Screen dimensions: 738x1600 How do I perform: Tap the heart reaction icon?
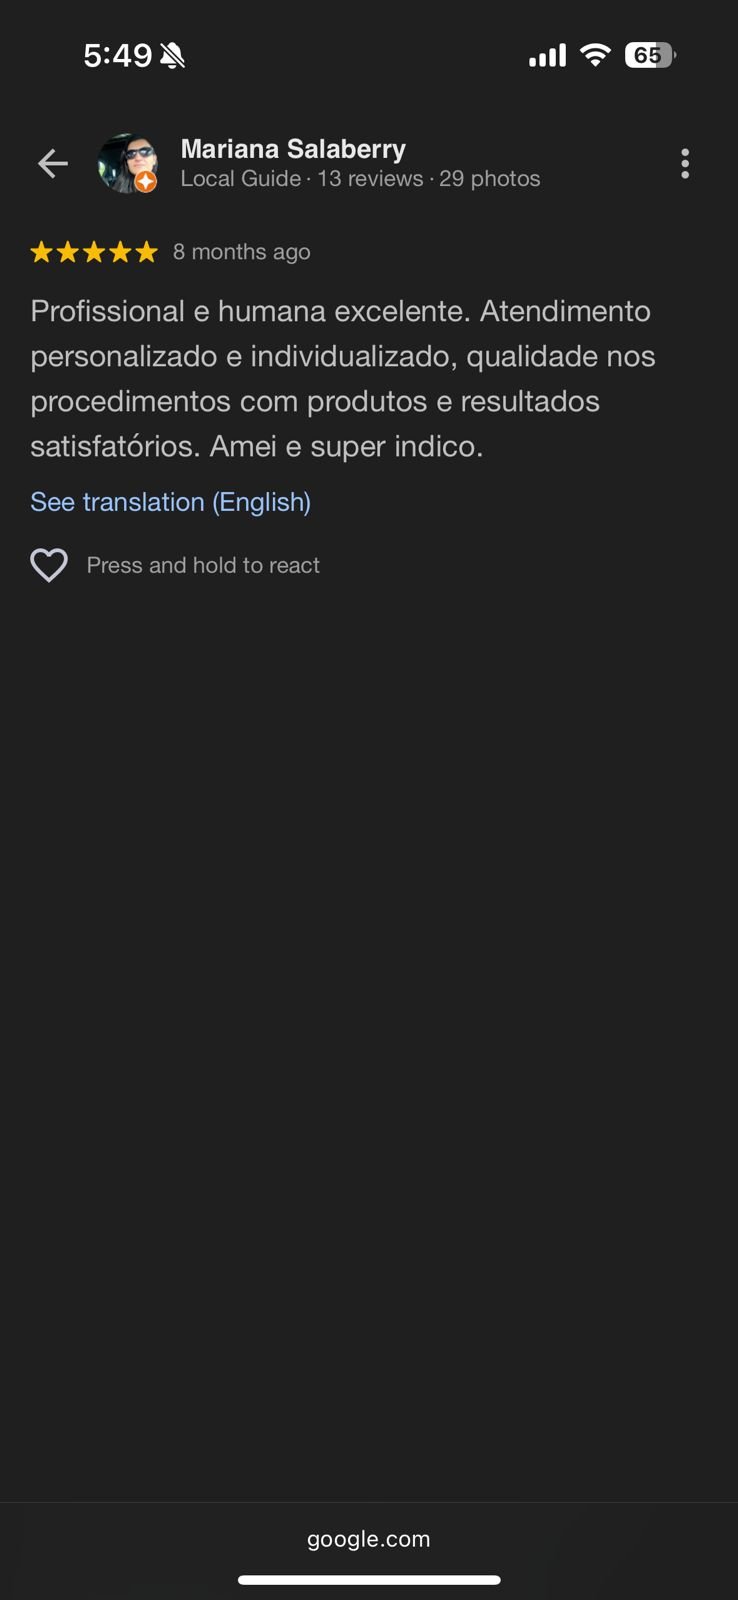coord(49,565)
